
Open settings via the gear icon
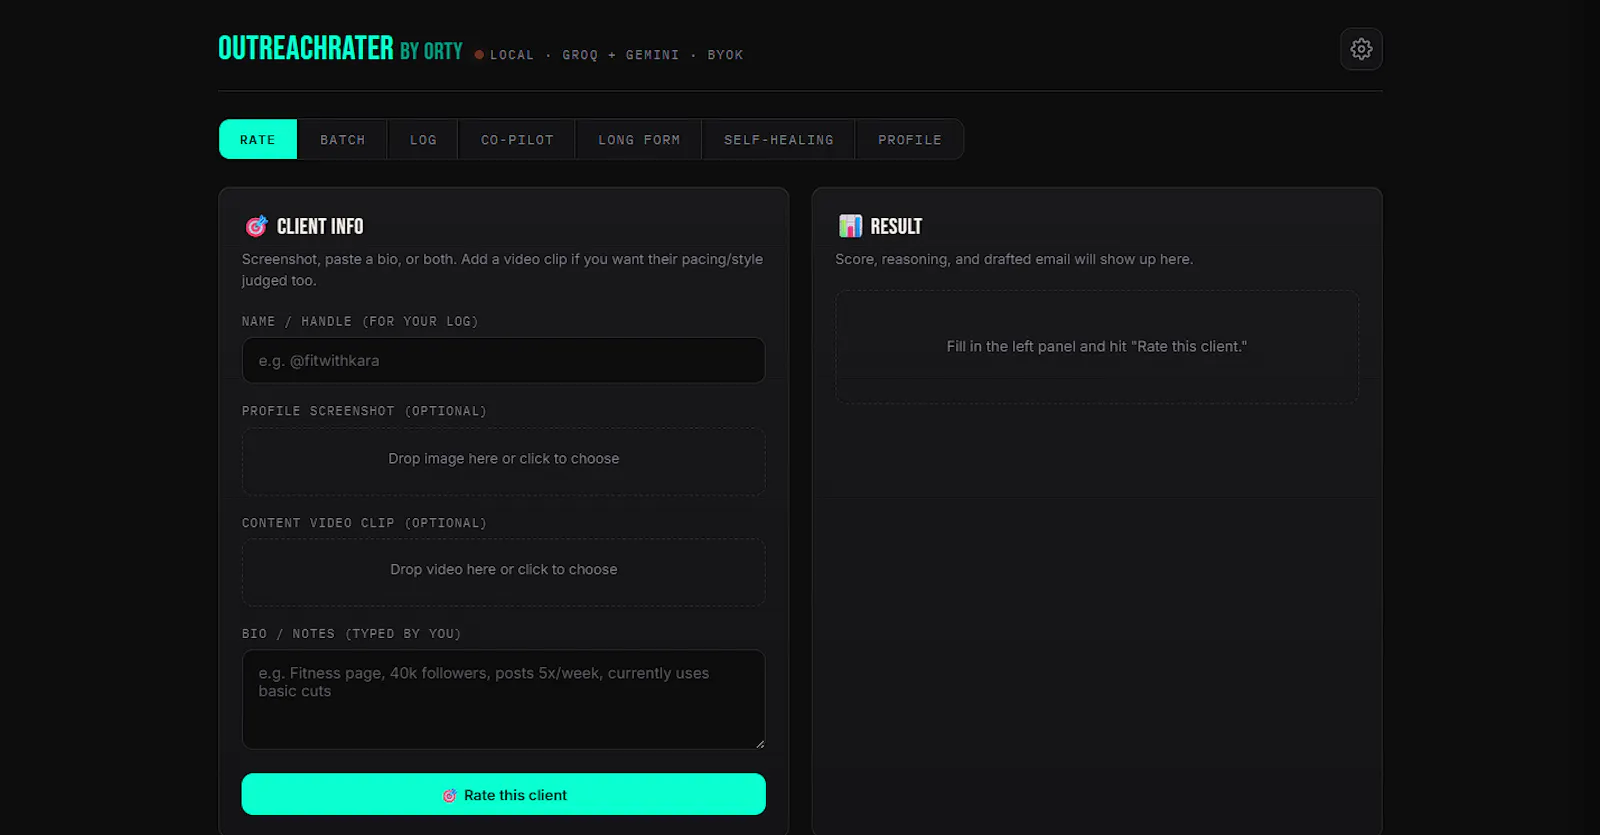point(1361,49)
